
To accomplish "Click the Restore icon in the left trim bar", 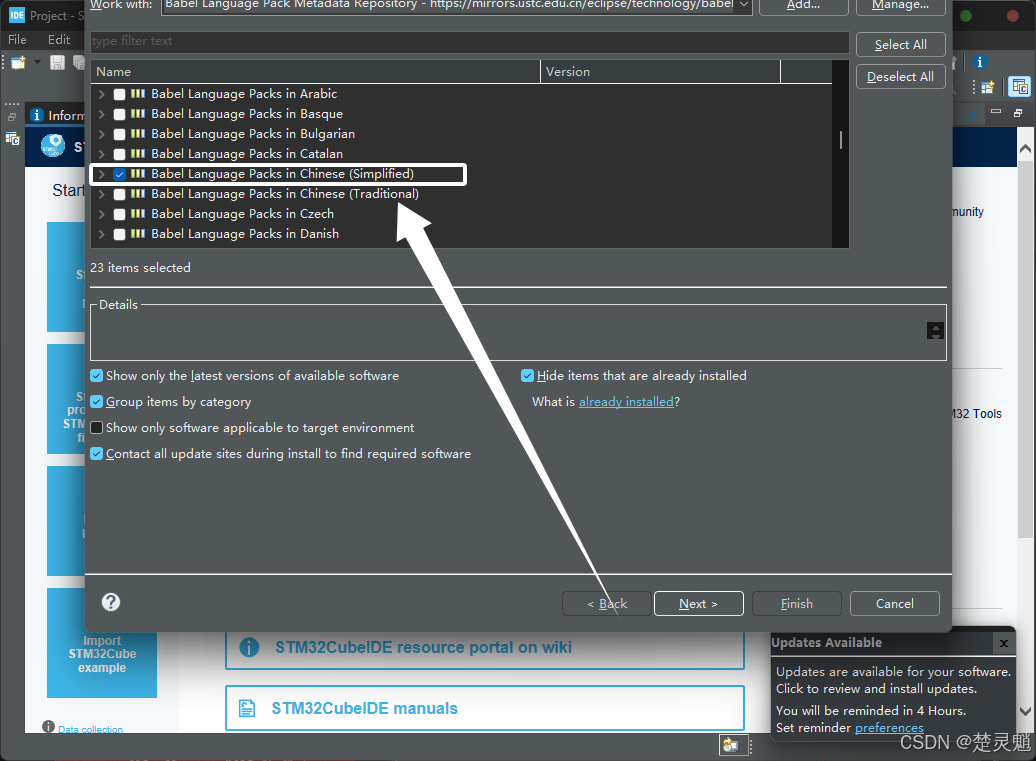I will tap(12, 117).
